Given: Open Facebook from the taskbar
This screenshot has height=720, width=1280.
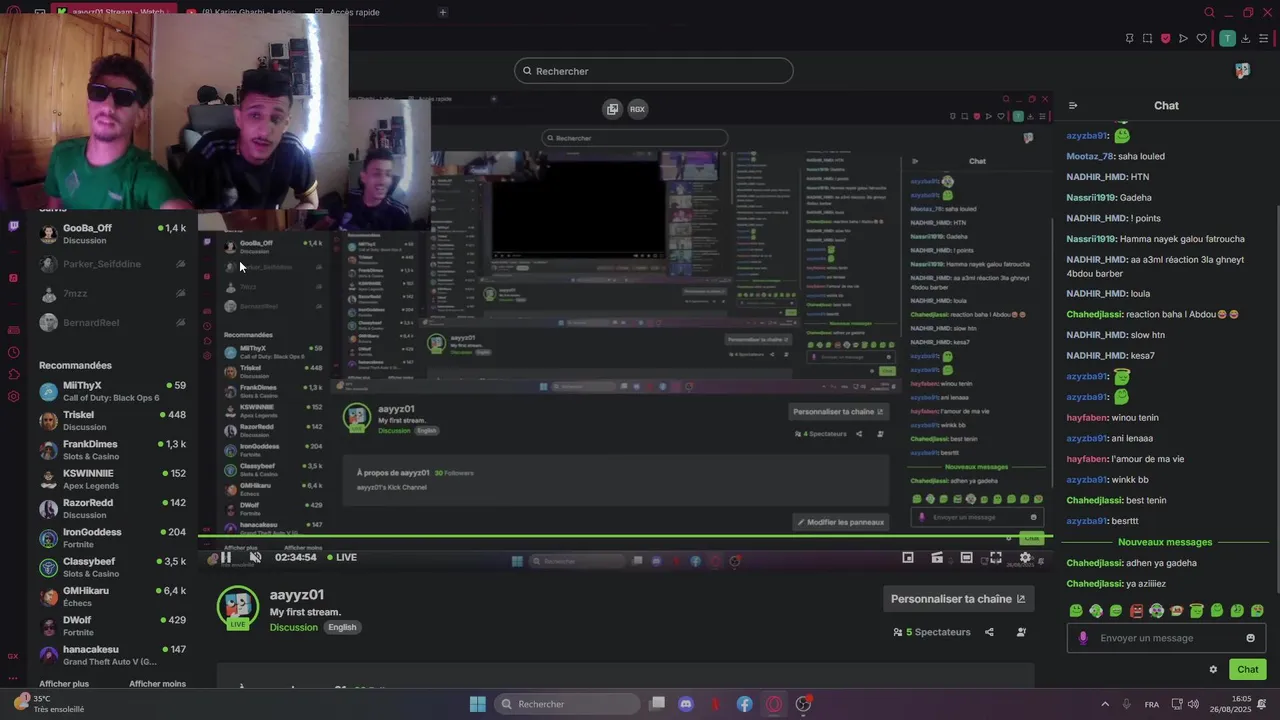Looking at the screenshot, I should [745, 704].
